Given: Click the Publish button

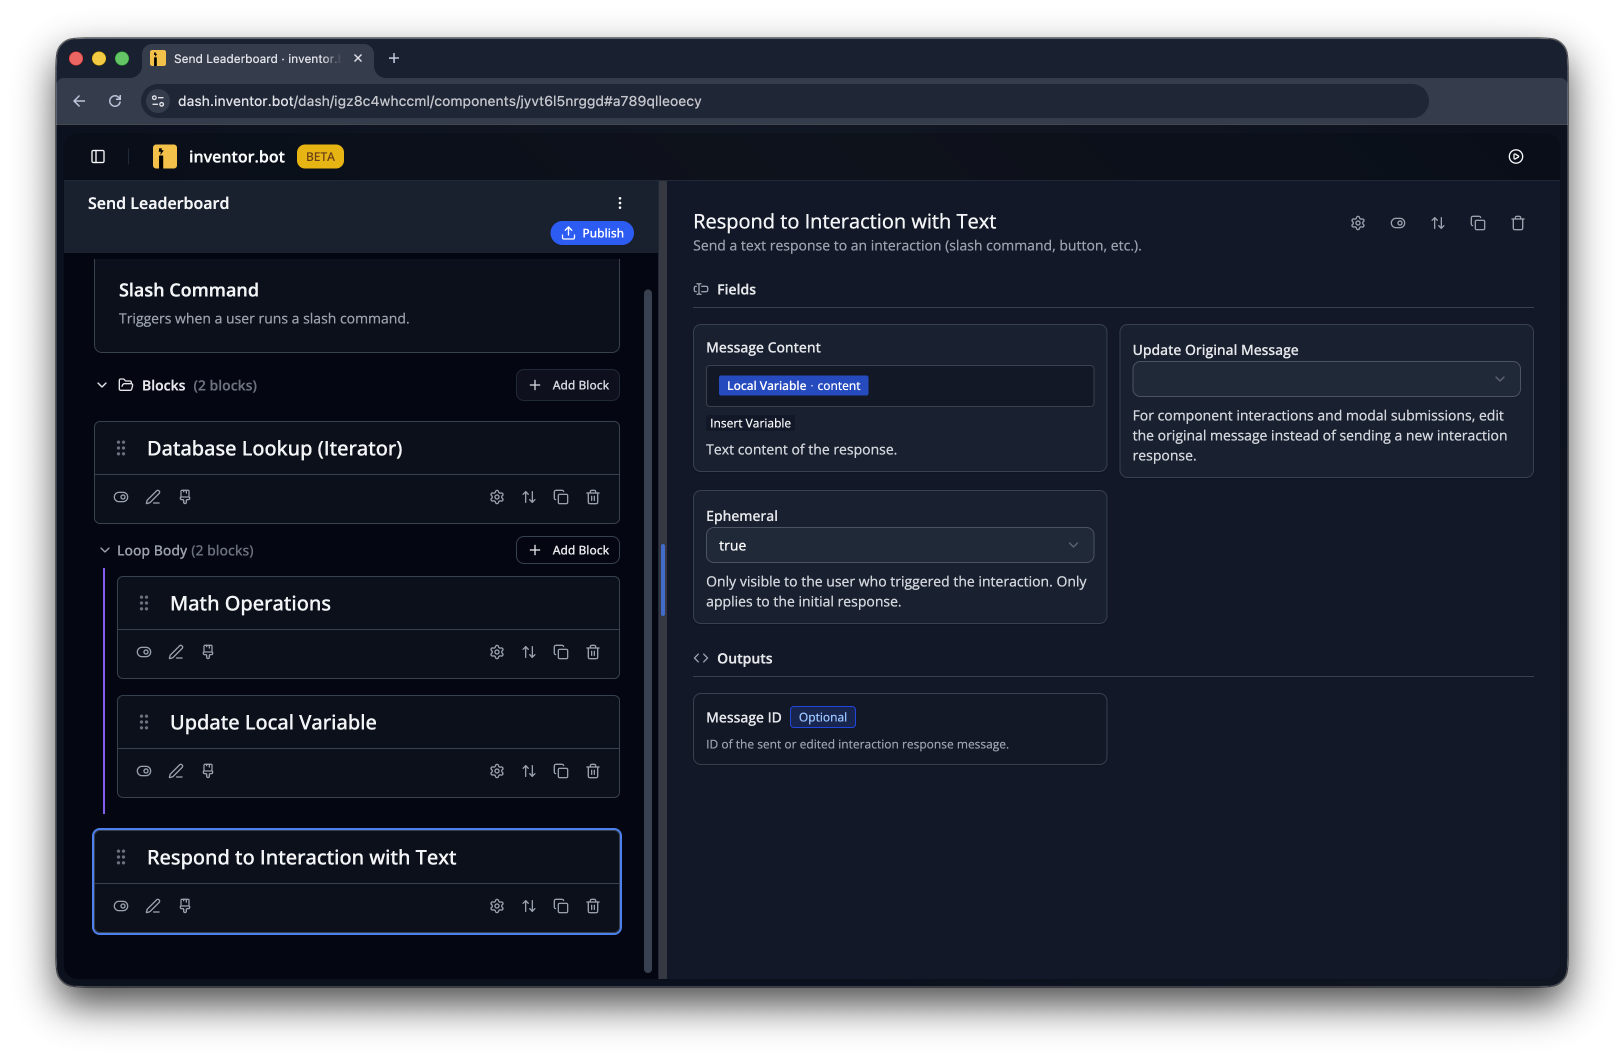Looking at the screenshot, I should coord(592,233).
